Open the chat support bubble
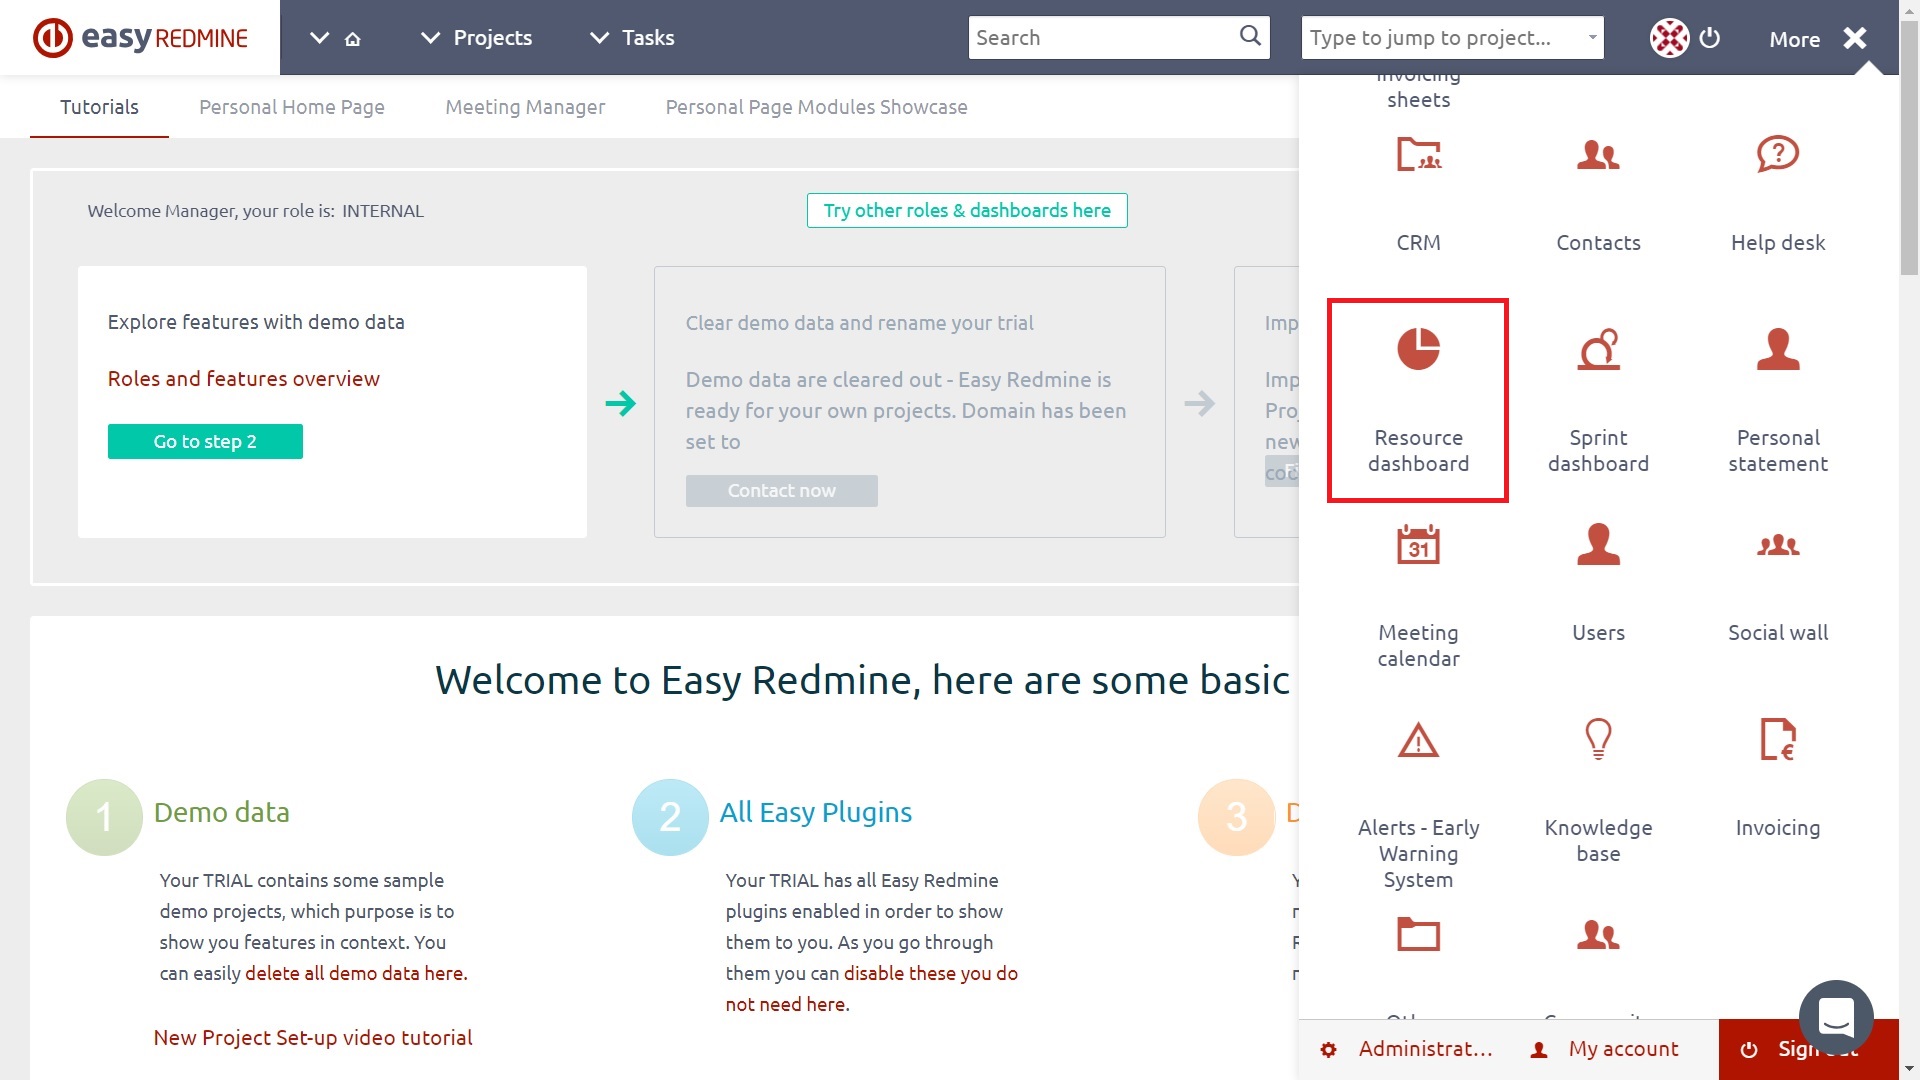The height and width of the screenshot is (1080, 1920). (1836, 1017)
